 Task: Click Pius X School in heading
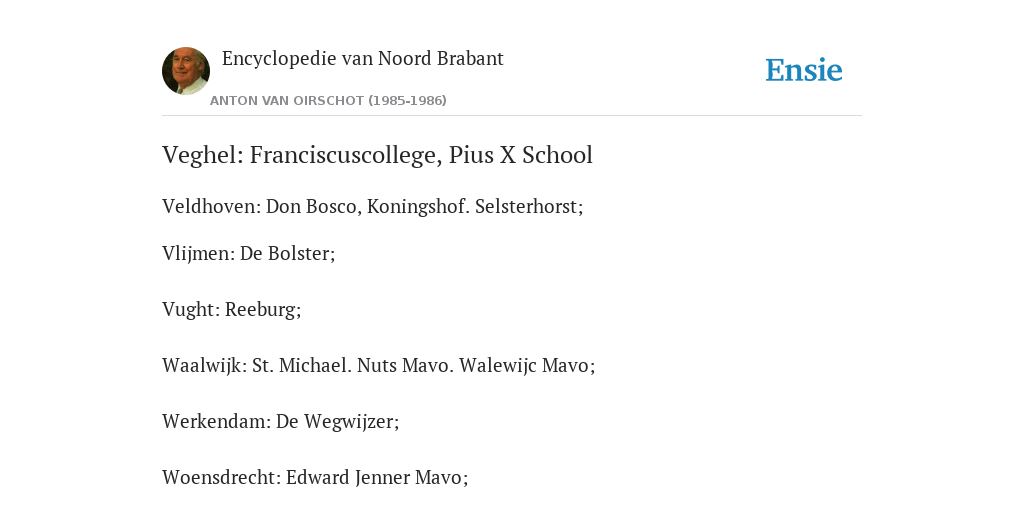pos(520,155)
